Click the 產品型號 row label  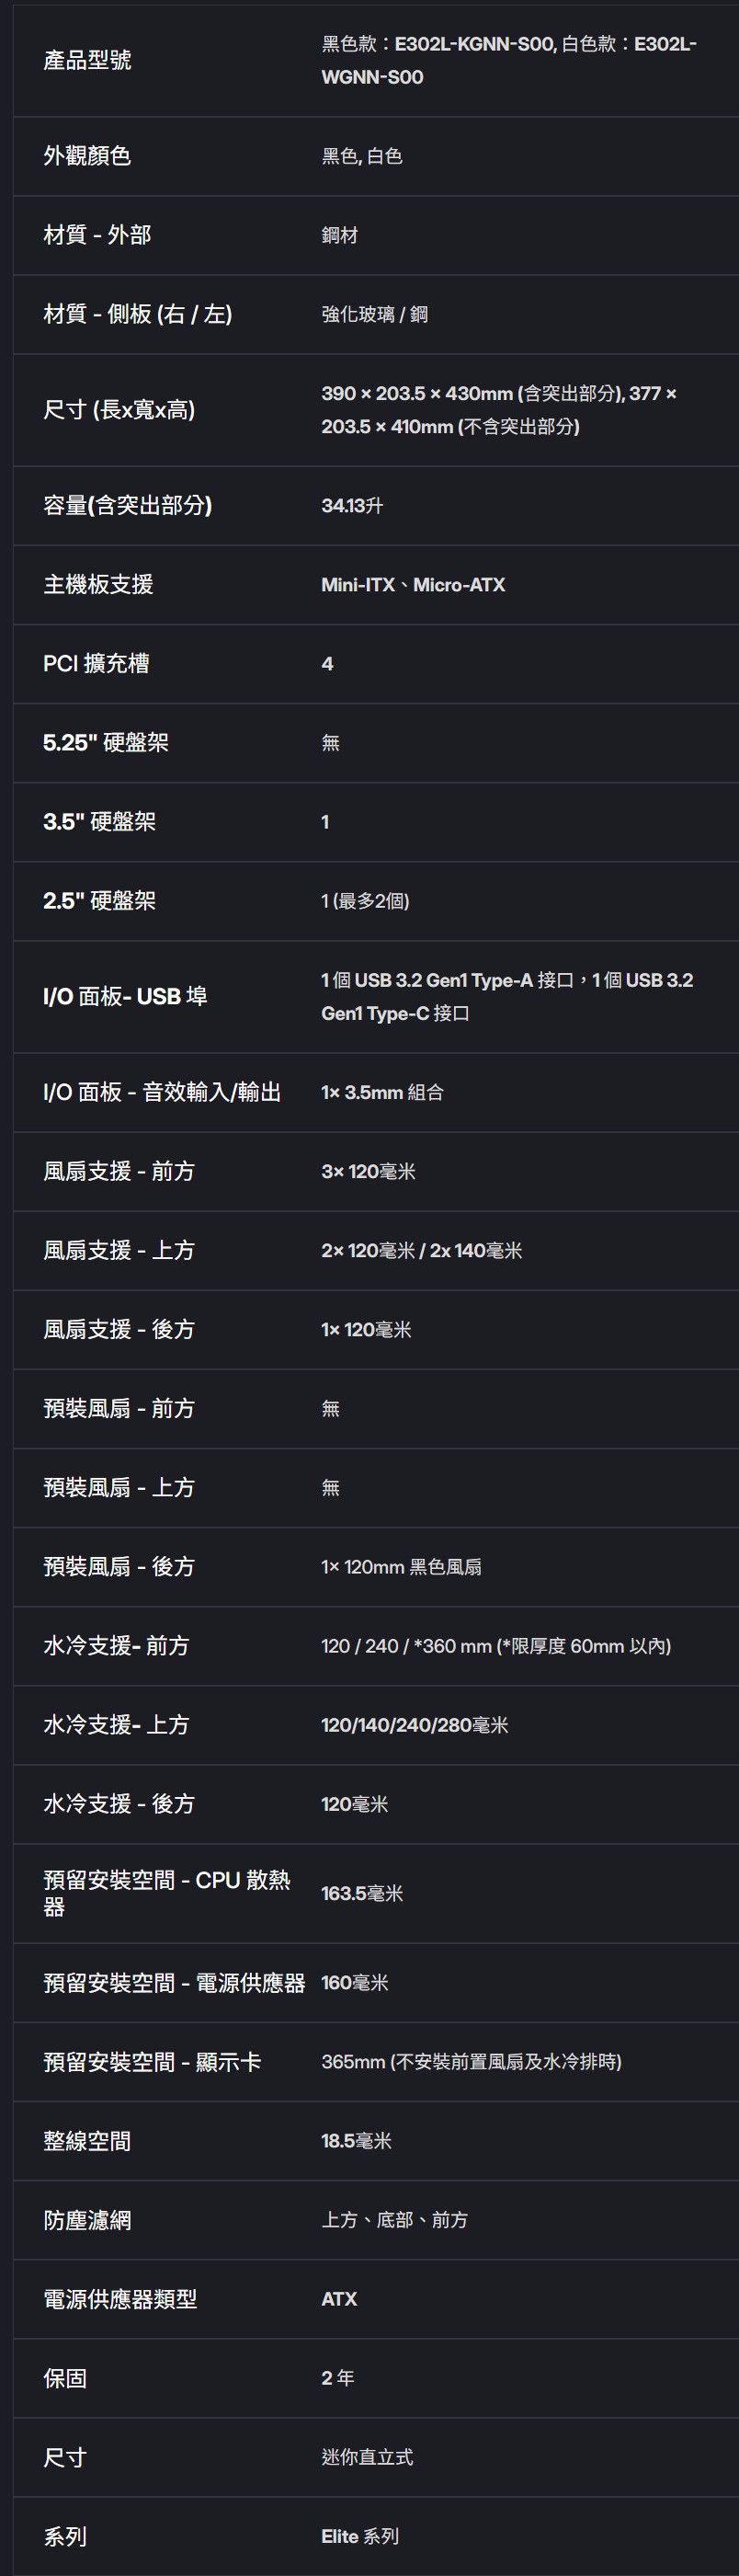pyautogui.click(x=87, y=60)
